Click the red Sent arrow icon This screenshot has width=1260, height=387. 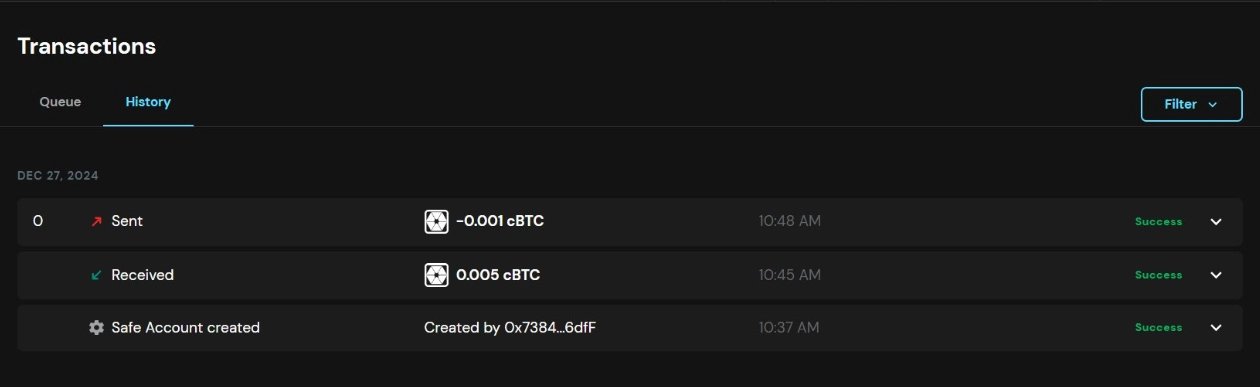click(x=96, y=222)
